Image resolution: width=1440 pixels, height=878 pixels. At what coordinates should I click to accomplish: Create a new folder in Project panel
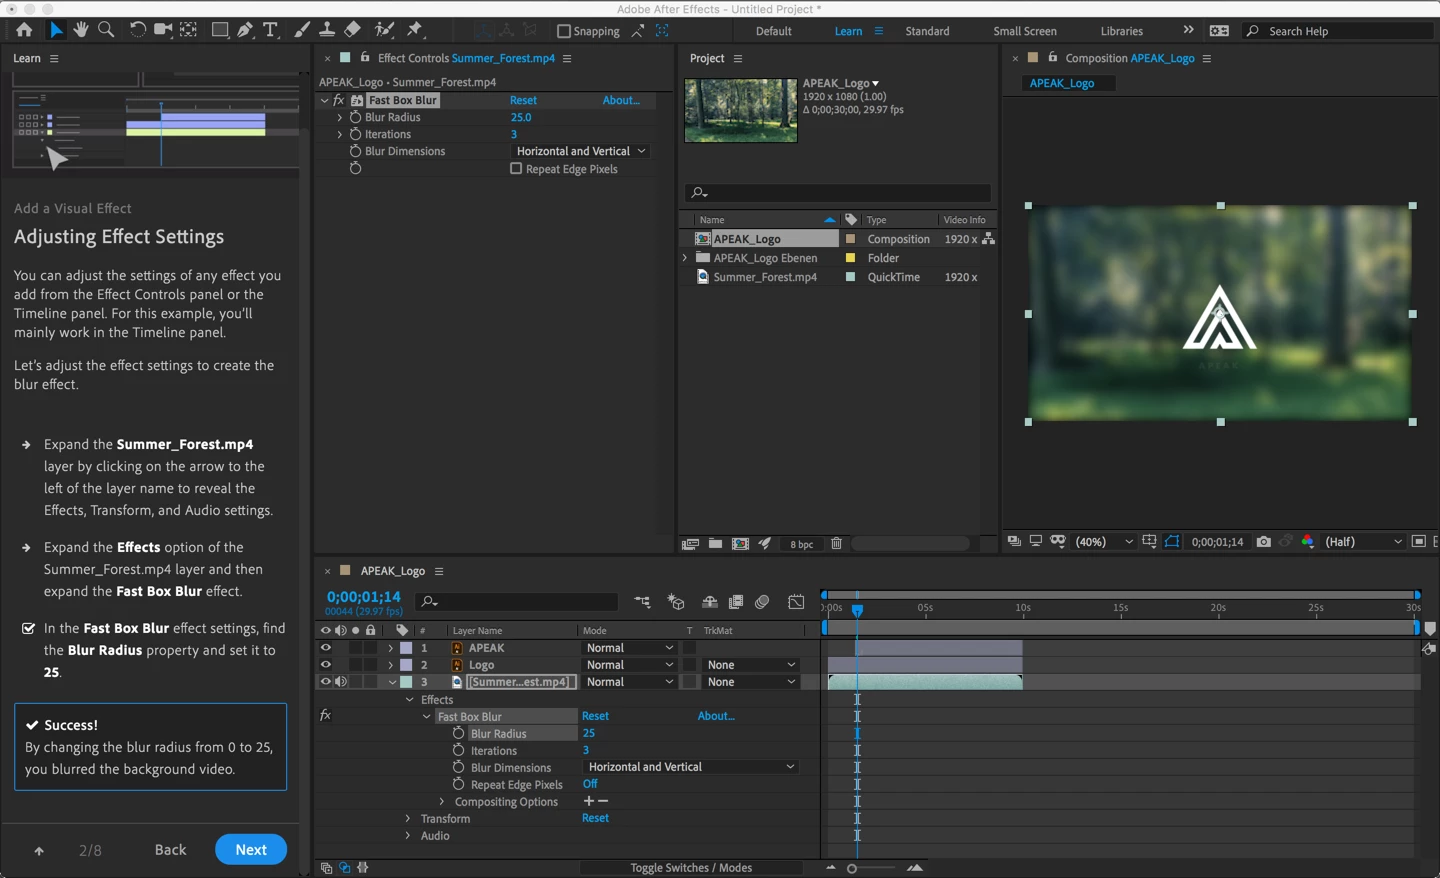[715, 544]
